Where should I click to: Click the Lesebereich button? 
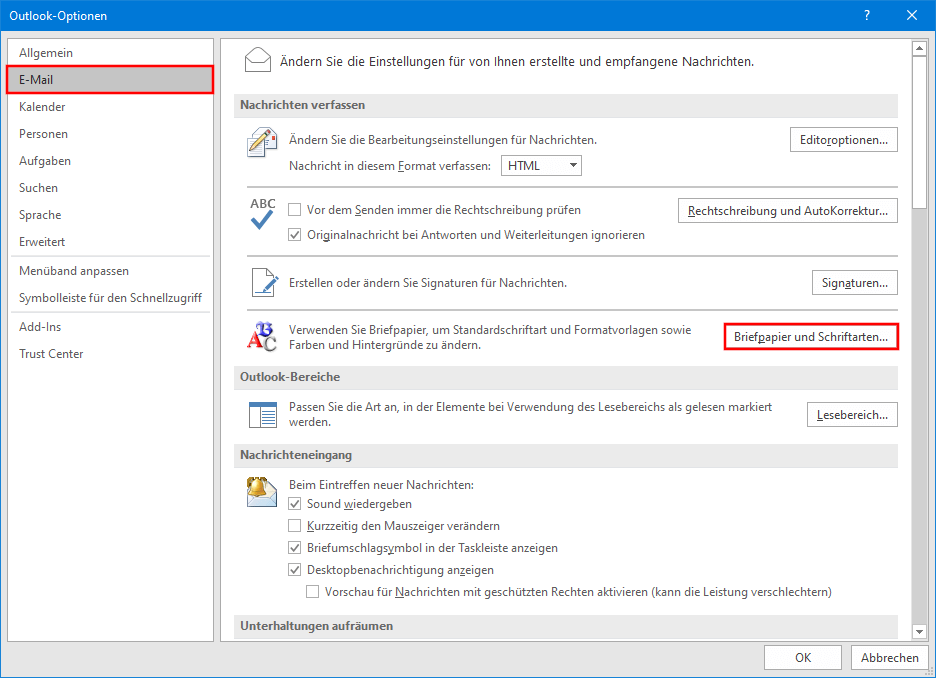coord(852,415)
